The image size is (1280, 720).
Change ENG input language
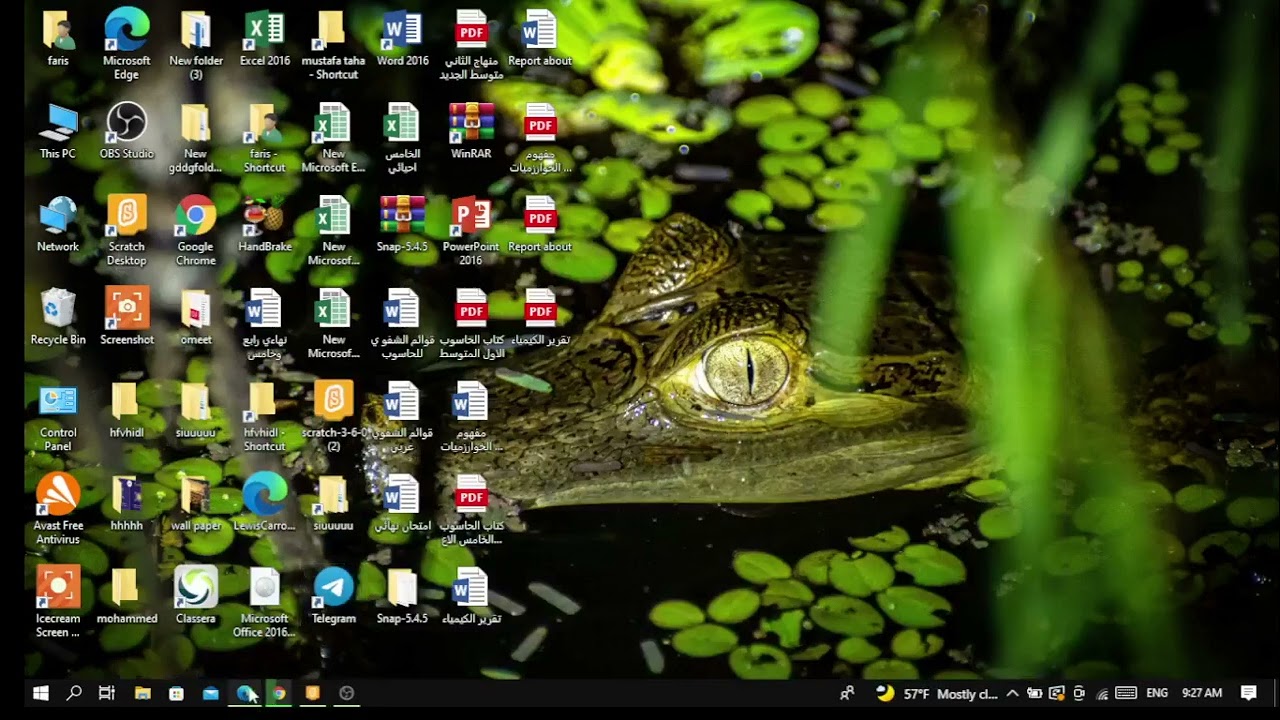pos(1157,693)
